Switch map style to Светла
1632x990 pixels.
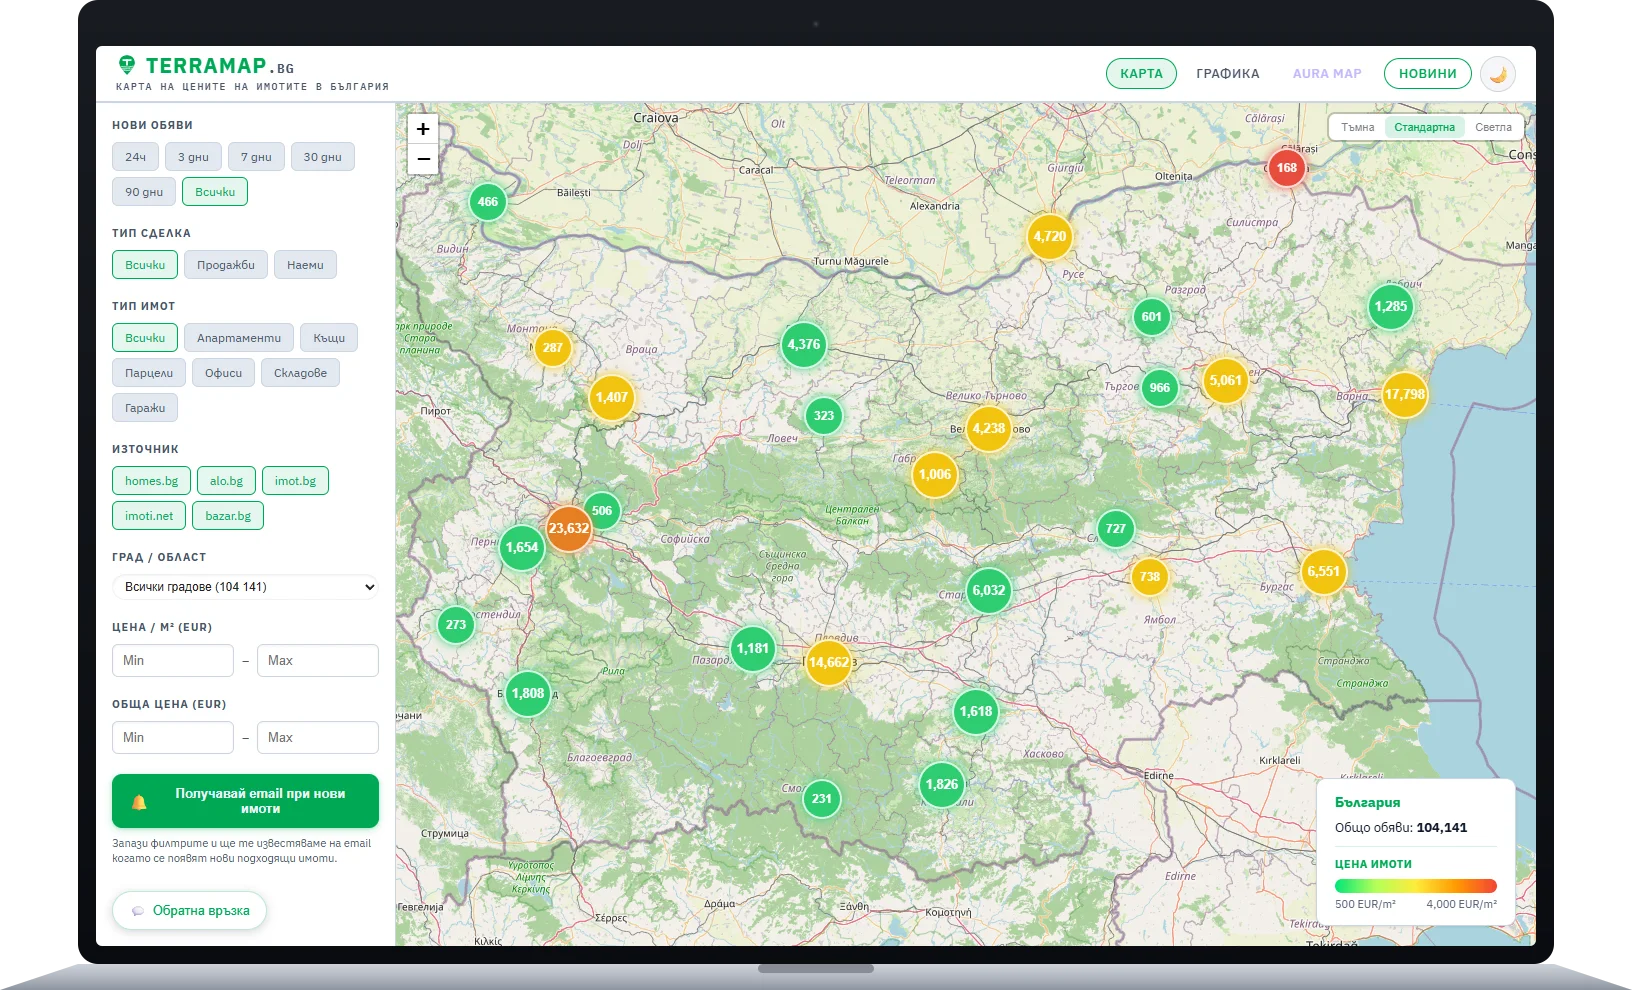coord(1493,127)
